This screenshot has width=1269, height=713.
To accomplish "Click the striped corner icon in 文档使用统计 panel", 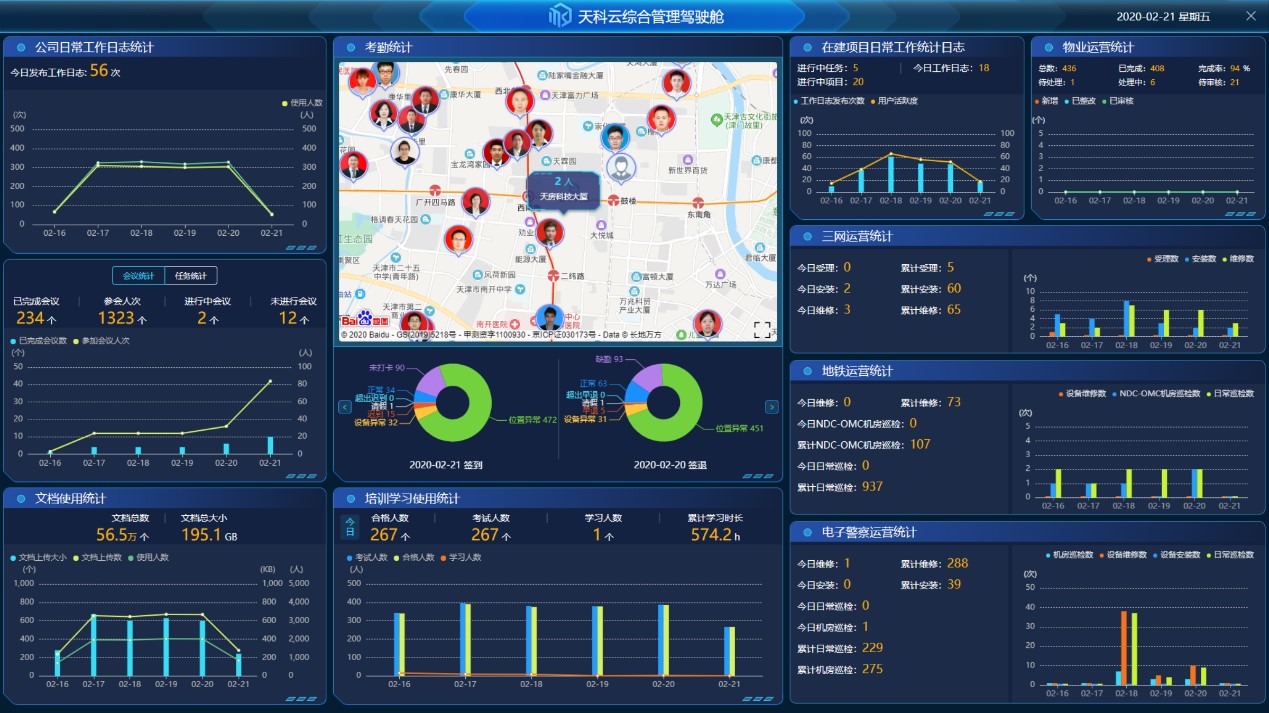I will pyautogui.click(x=302, y=699).
